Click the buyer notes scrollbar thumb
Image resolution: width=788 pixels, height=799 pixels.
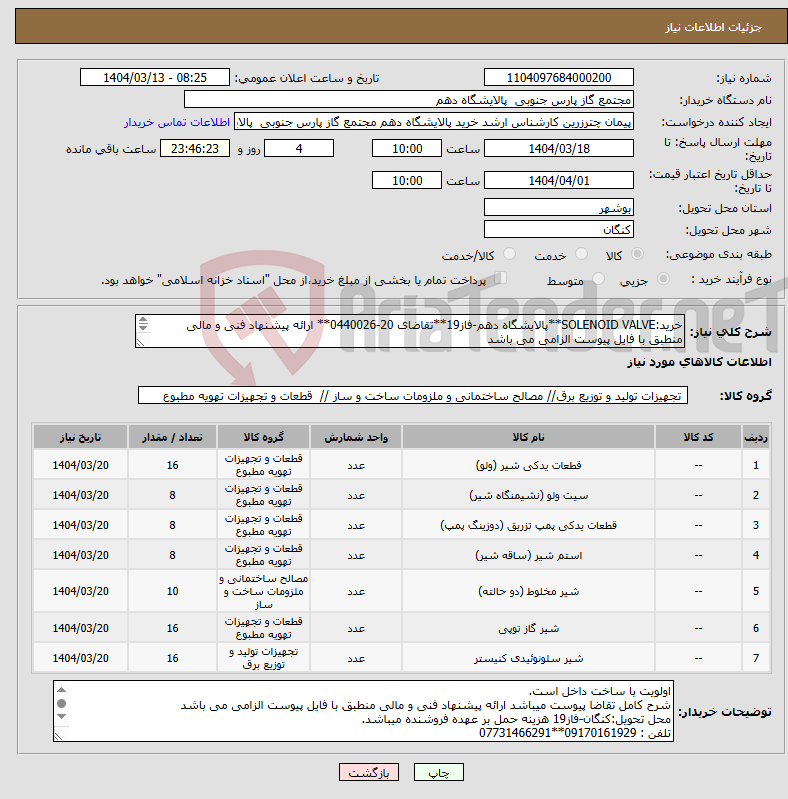[62, 704]
